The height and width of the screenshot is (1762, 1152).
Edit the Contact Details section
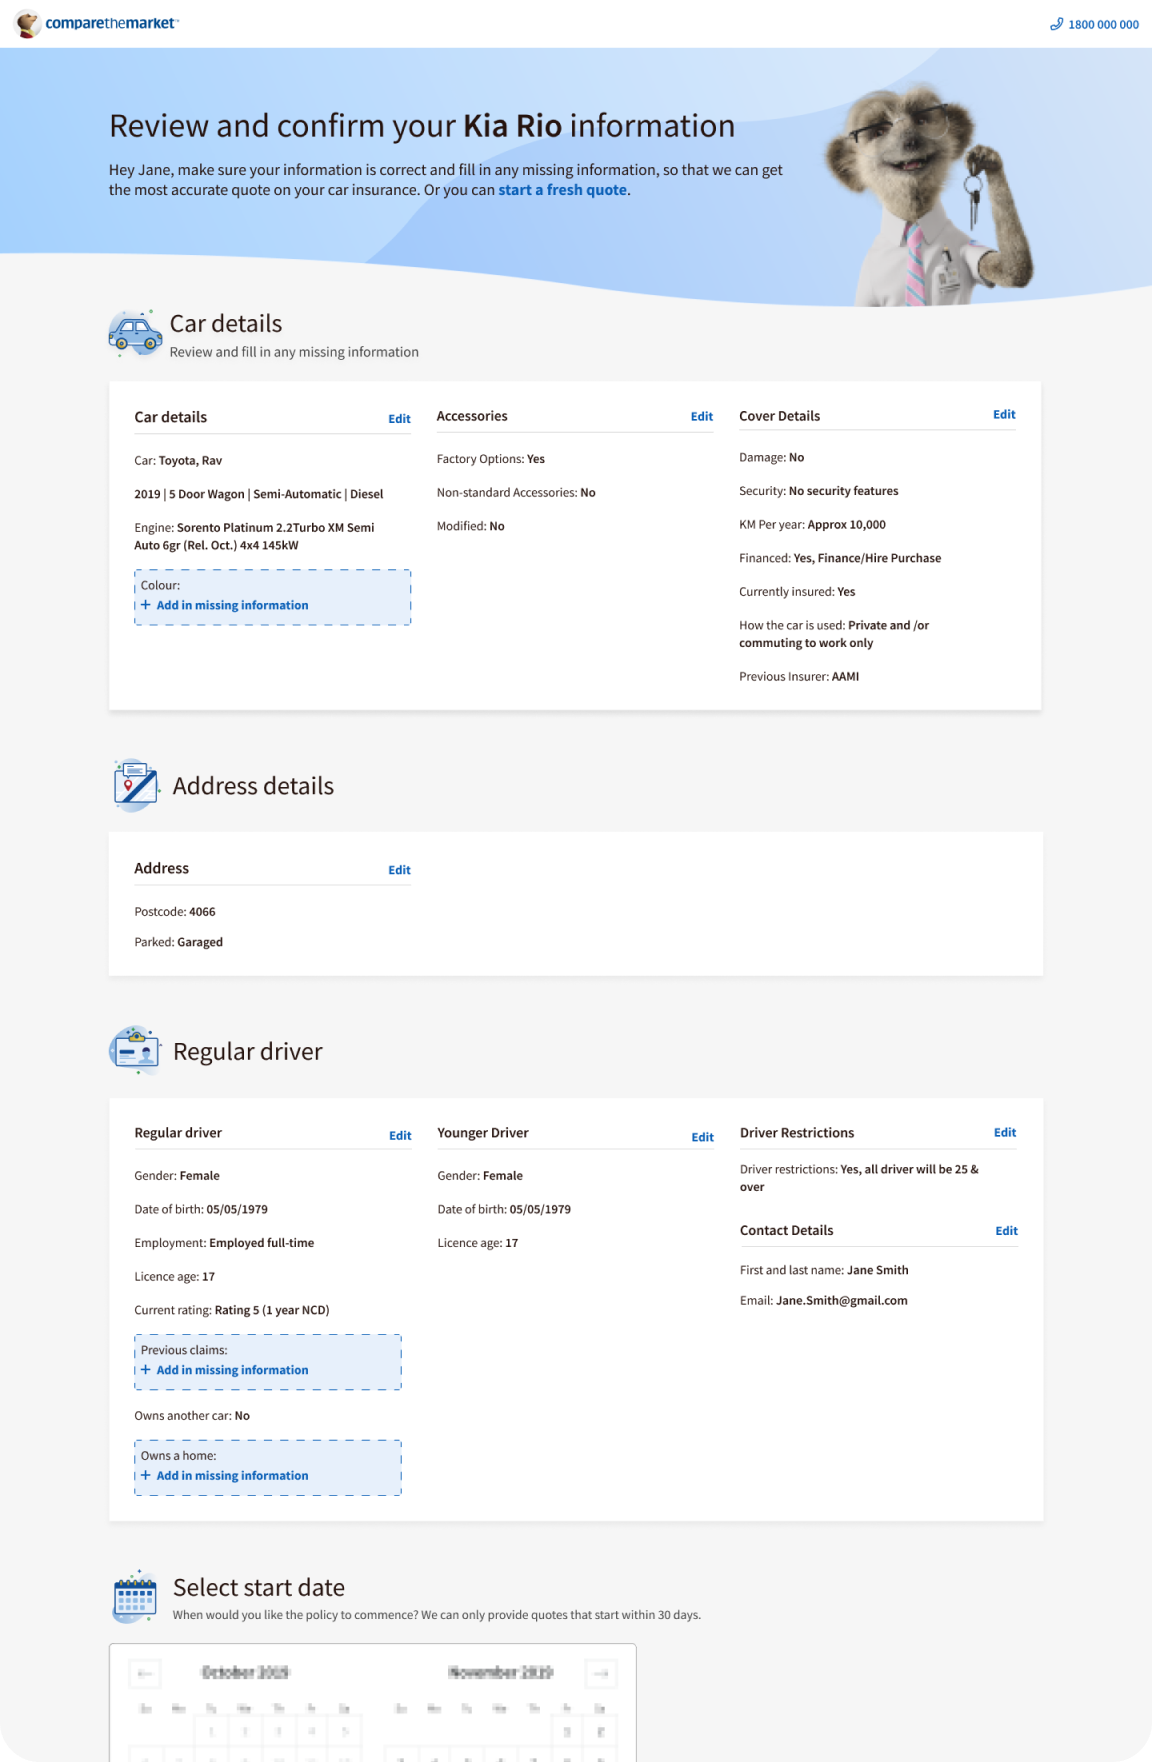click(1006, 1231)
